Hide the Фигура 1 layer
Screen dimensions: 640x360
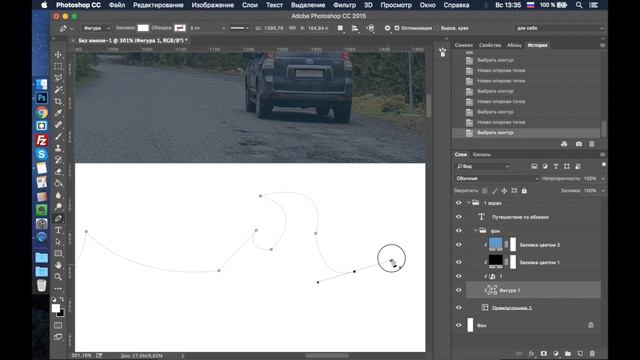point(458,290)
